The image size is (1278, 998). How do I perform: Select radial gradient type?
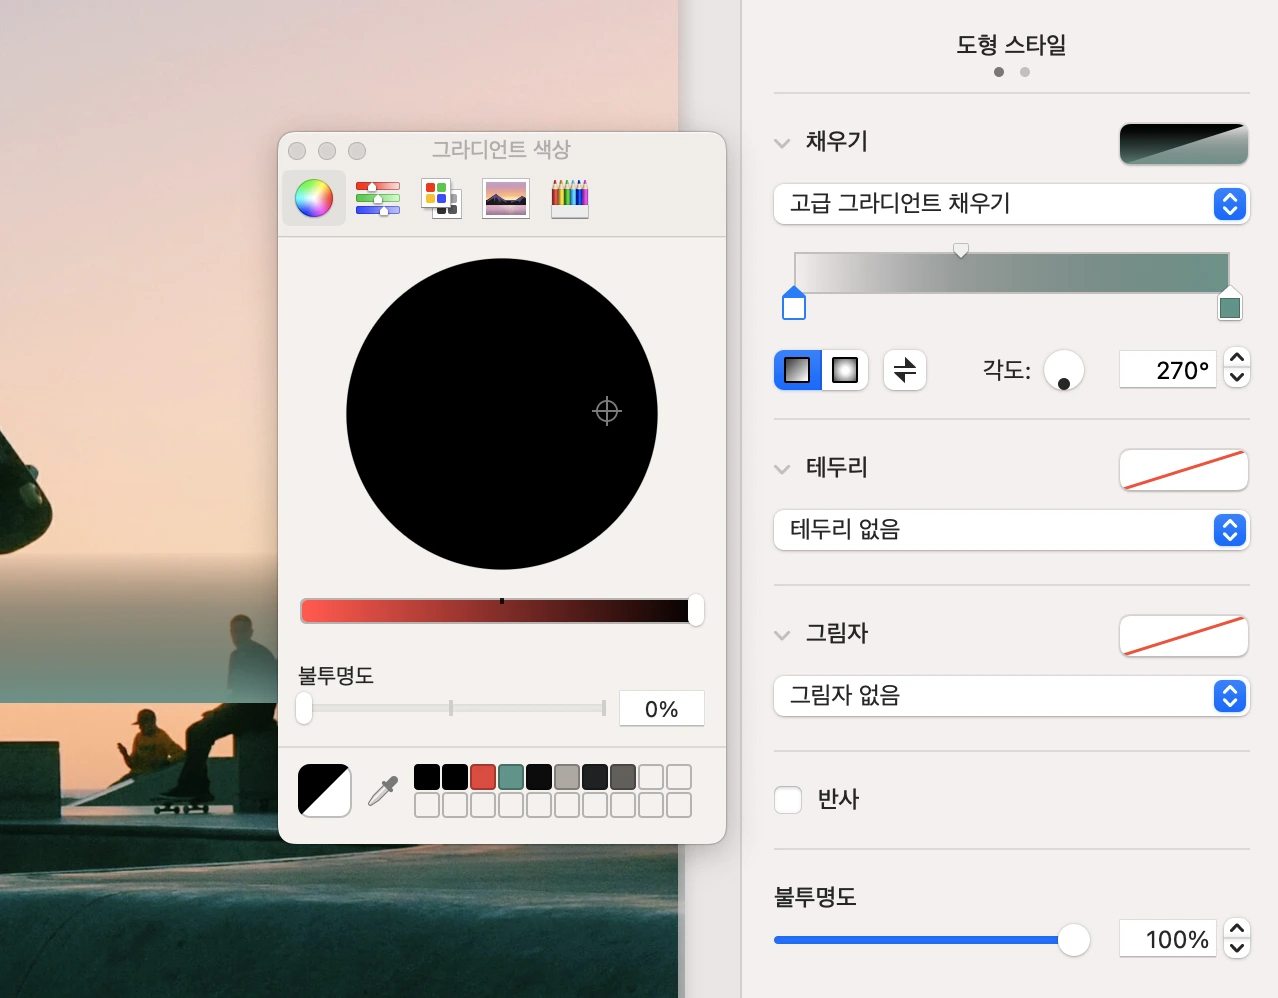tap(845, 370)
